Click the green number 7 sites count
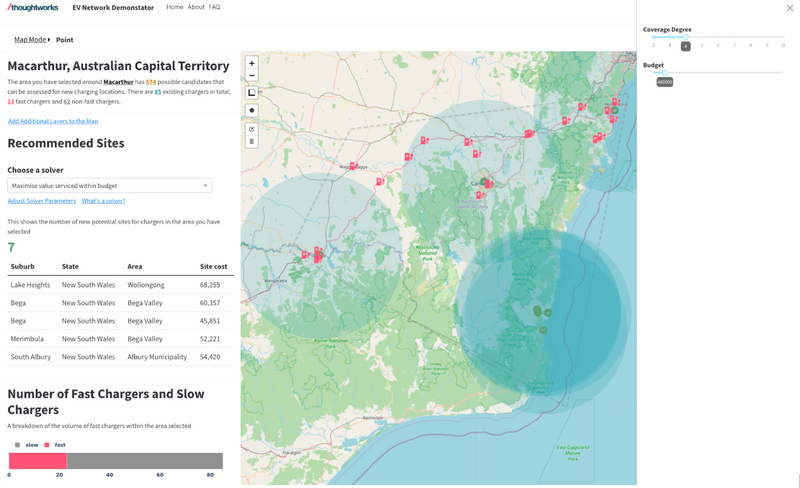 tap(11, 248)
